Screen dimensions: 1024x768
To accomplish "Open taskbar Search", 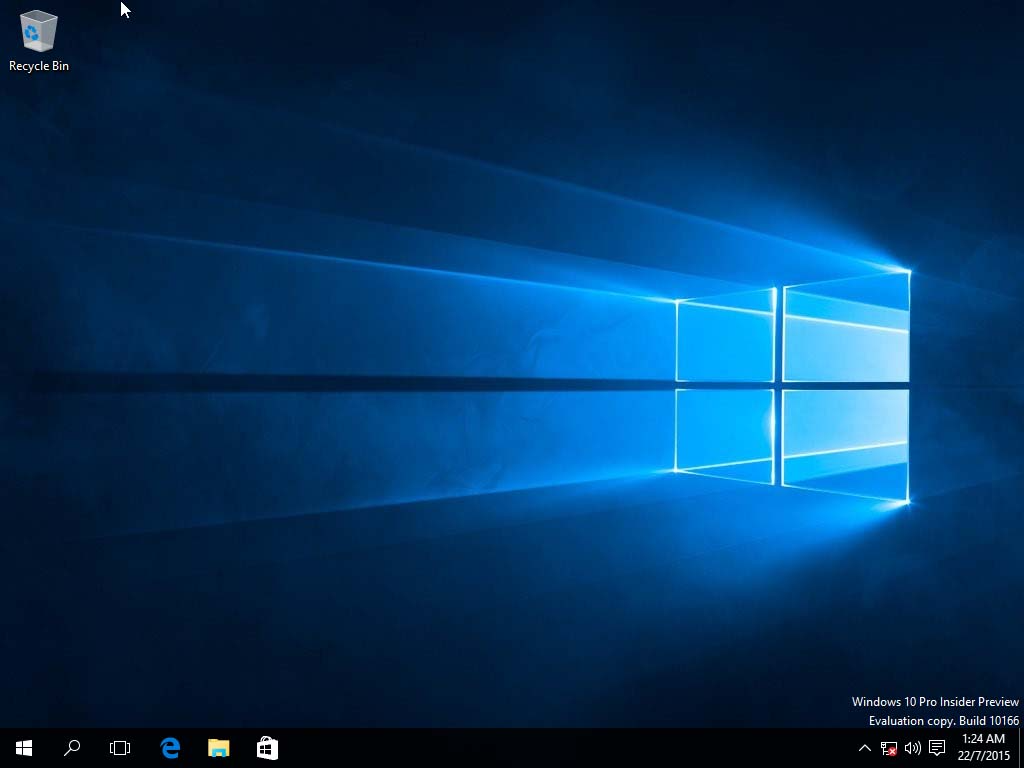I will pyautogui.click(x=72, y=748).
